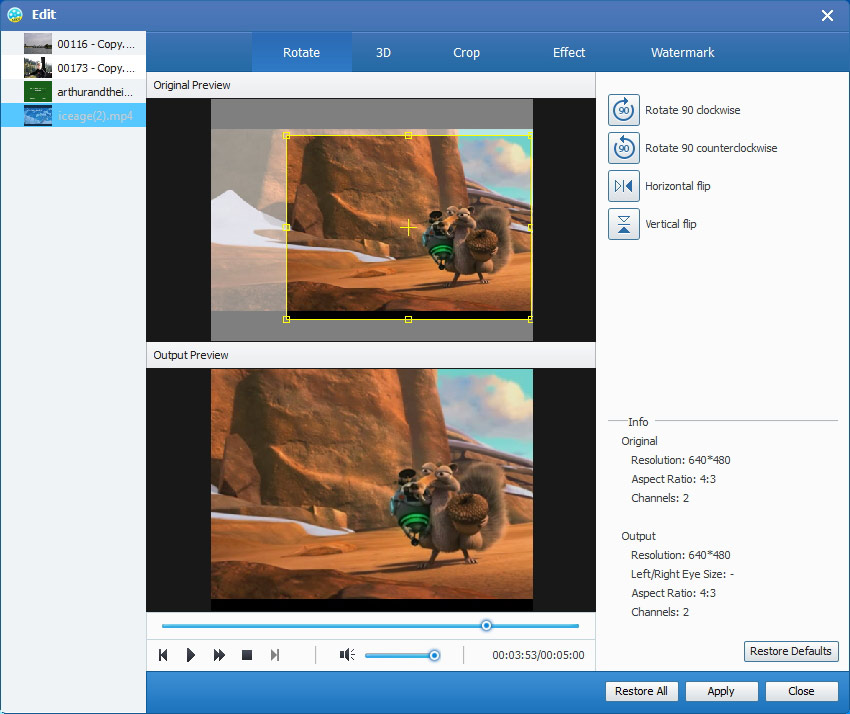Click the Output Preview heading
The height and width of the screenshot is (714, 850).
coord(191,355)
